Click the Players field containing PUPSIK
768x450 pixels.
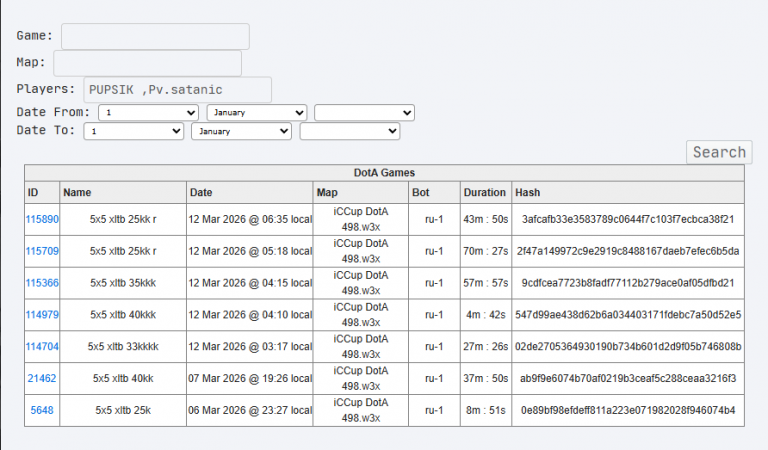[x=177, y=90]
